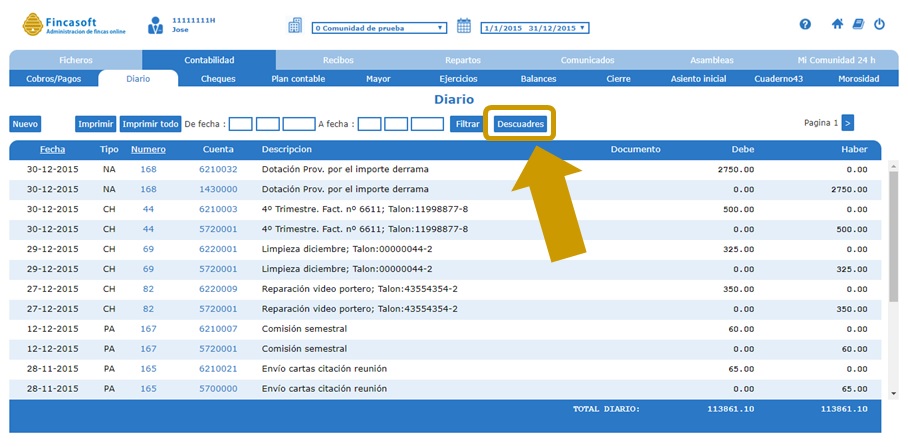Select the Balances subtab
Viewport: 908px width, 447px height.
click(539, 78)
